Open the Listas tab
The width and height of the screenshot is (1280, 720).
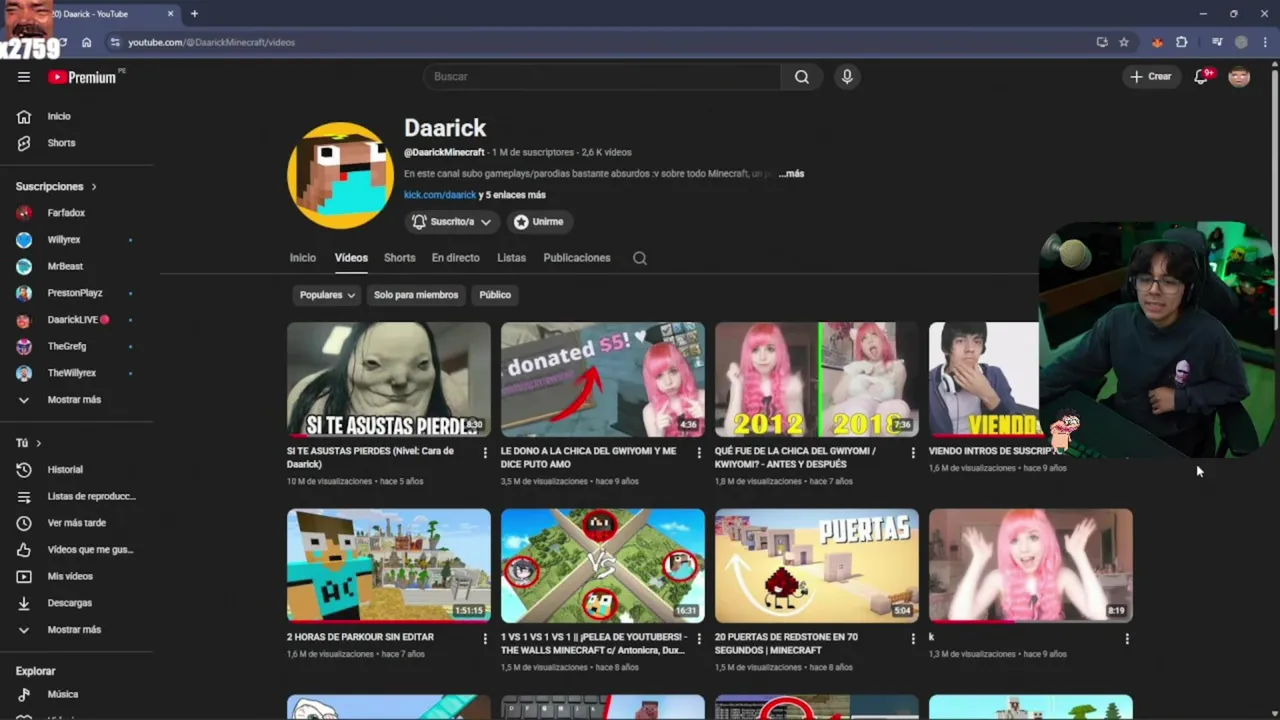tap(511, 258)
